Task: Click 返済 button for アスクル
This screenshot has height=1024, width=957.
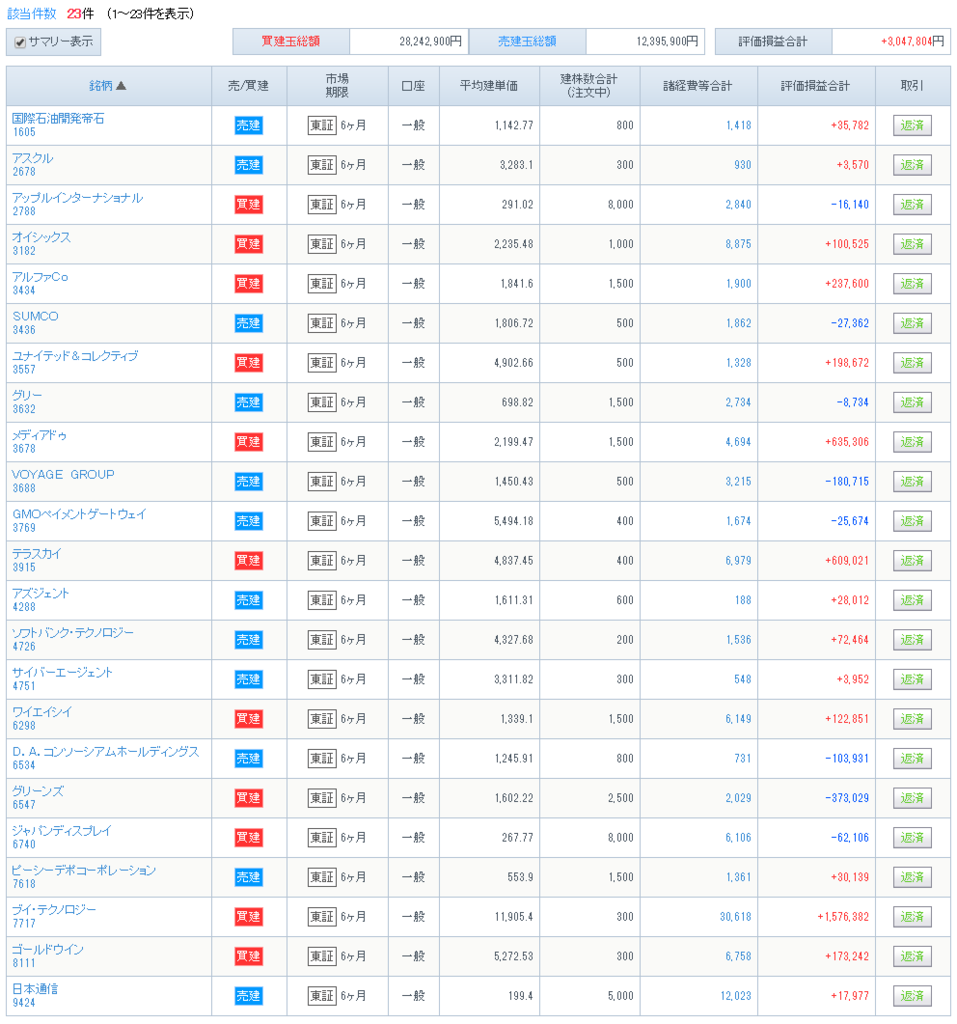Action: click(x=912, y=165)
